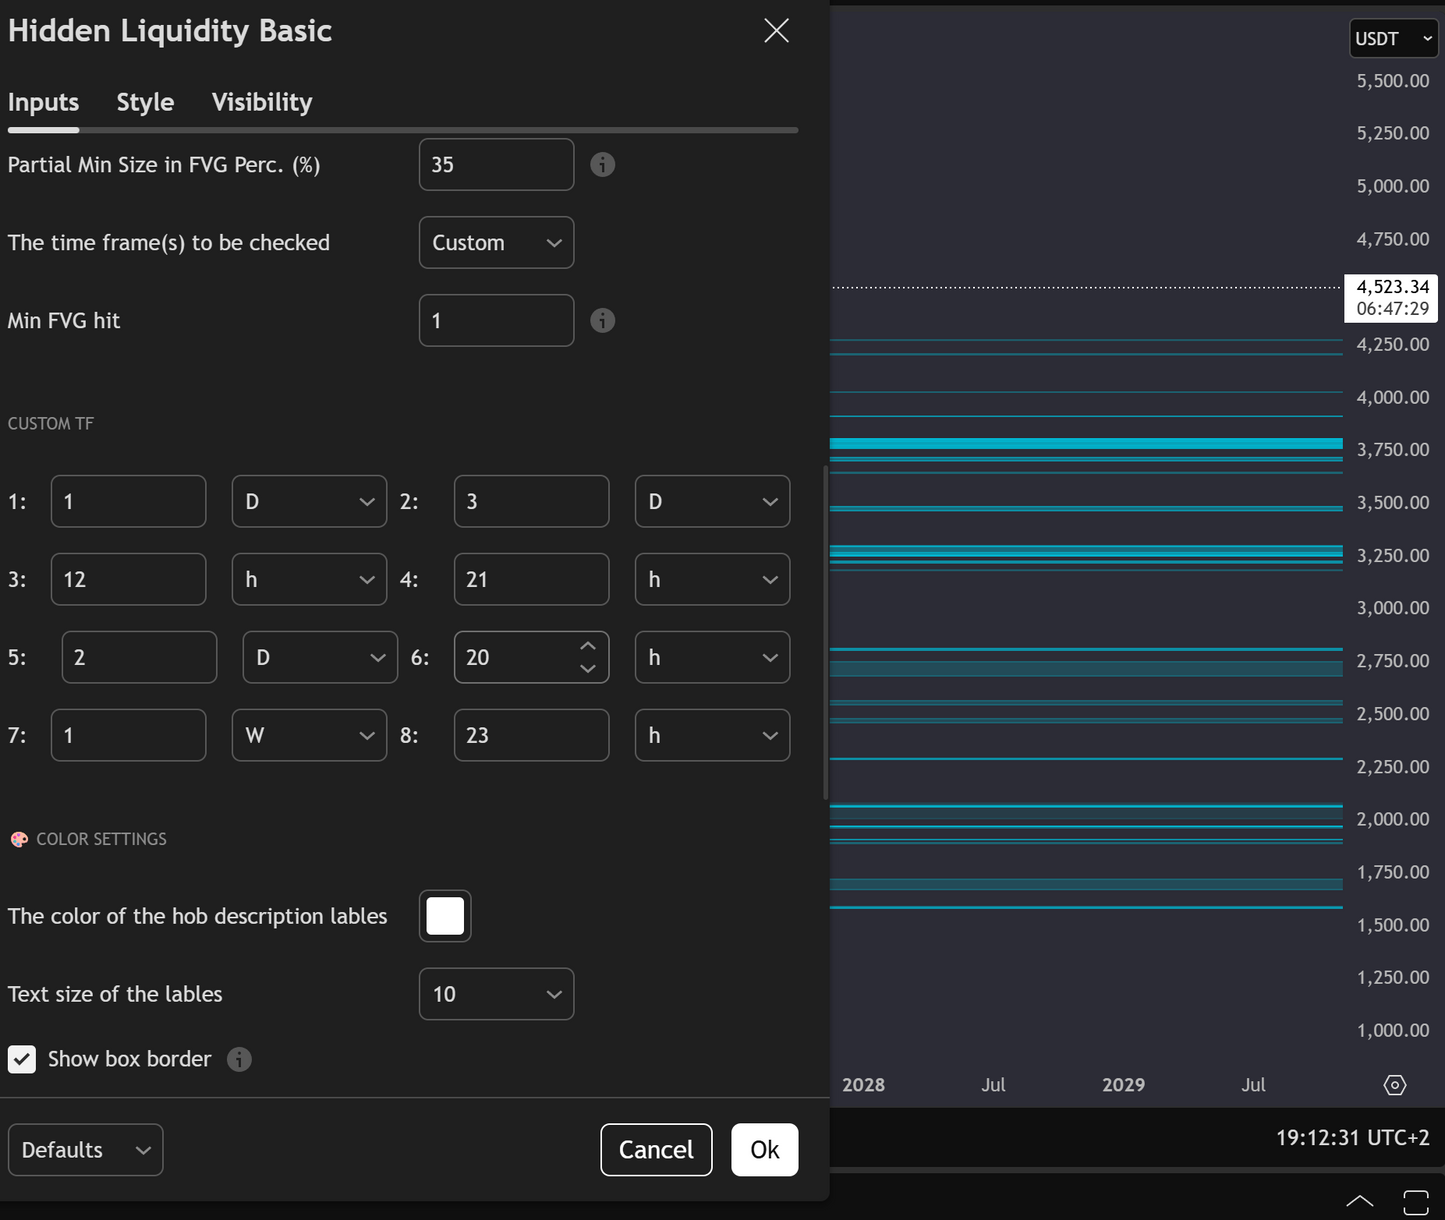Open the time frame(s) Custom dropdown

[x=496, y=243]
